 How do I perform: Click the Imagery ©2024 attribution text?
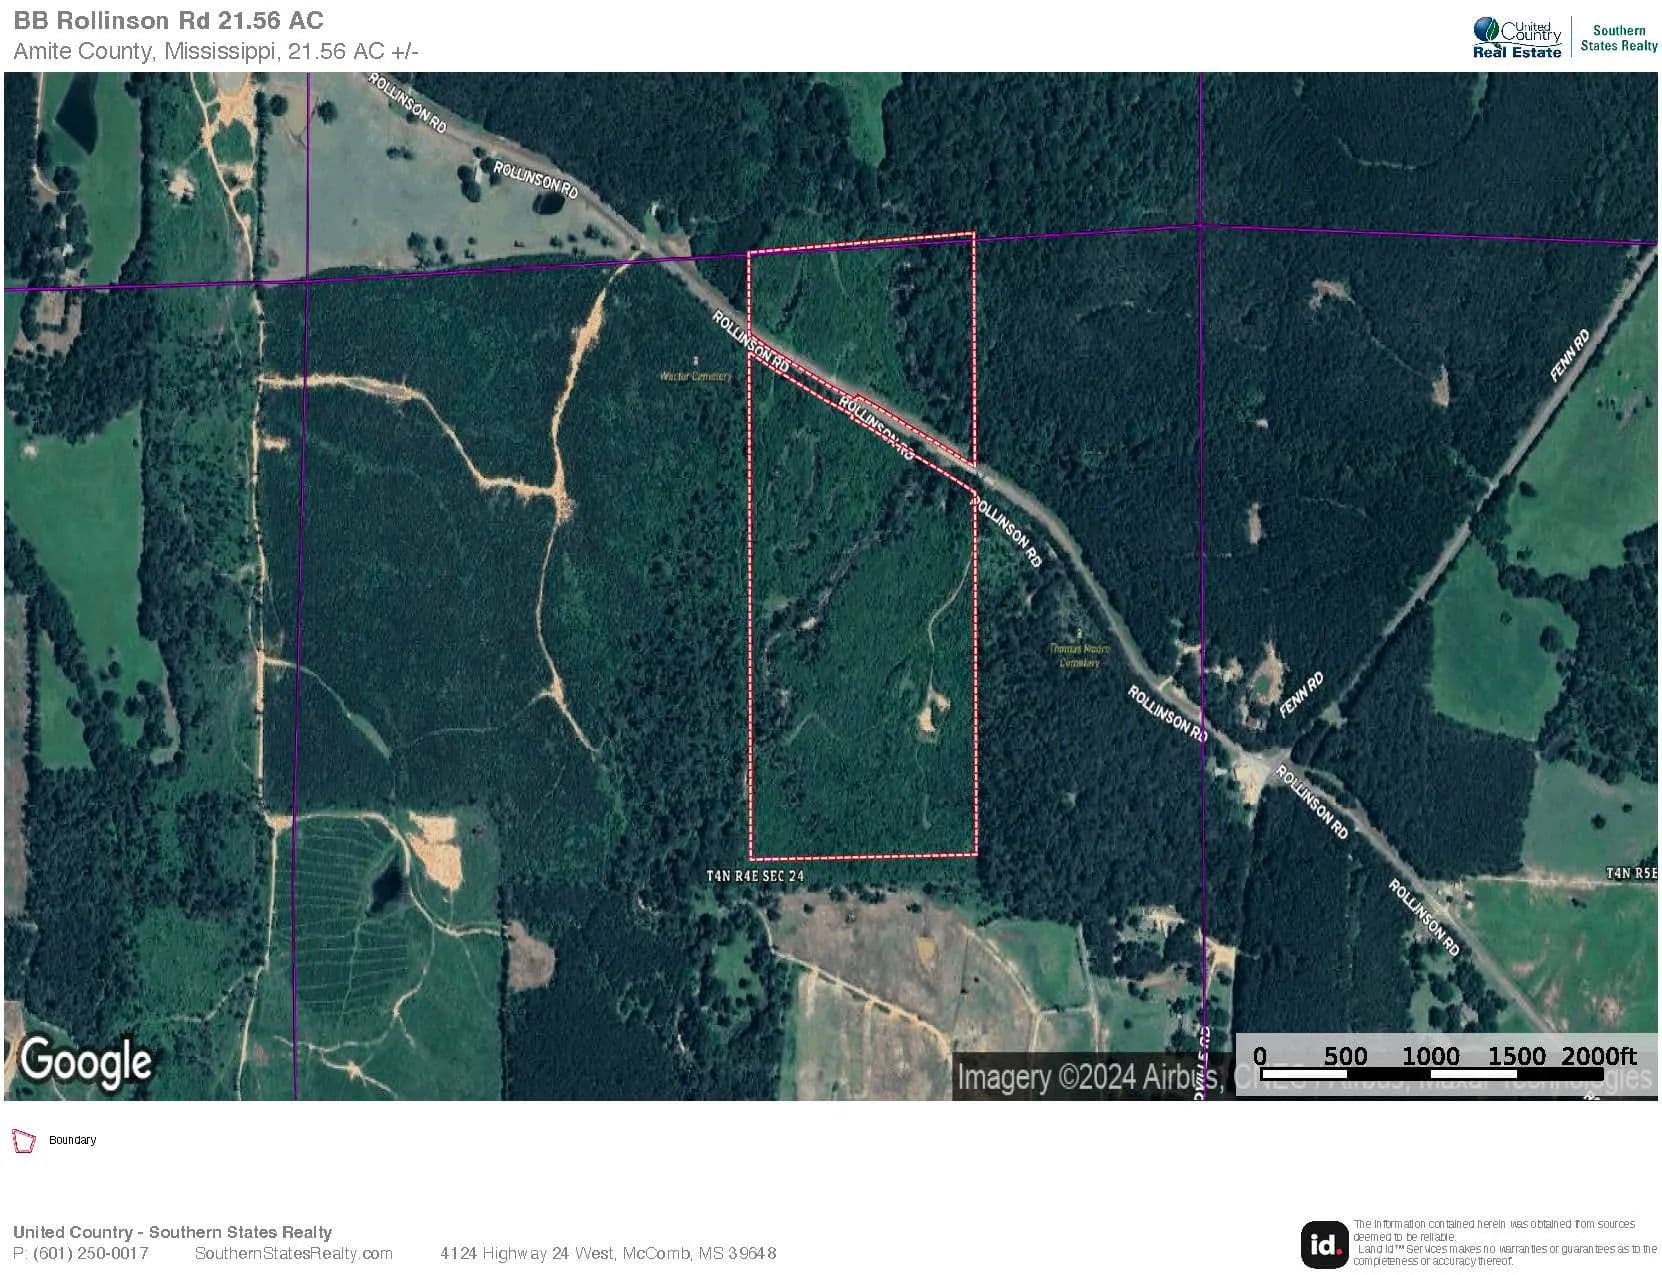1090,1078
